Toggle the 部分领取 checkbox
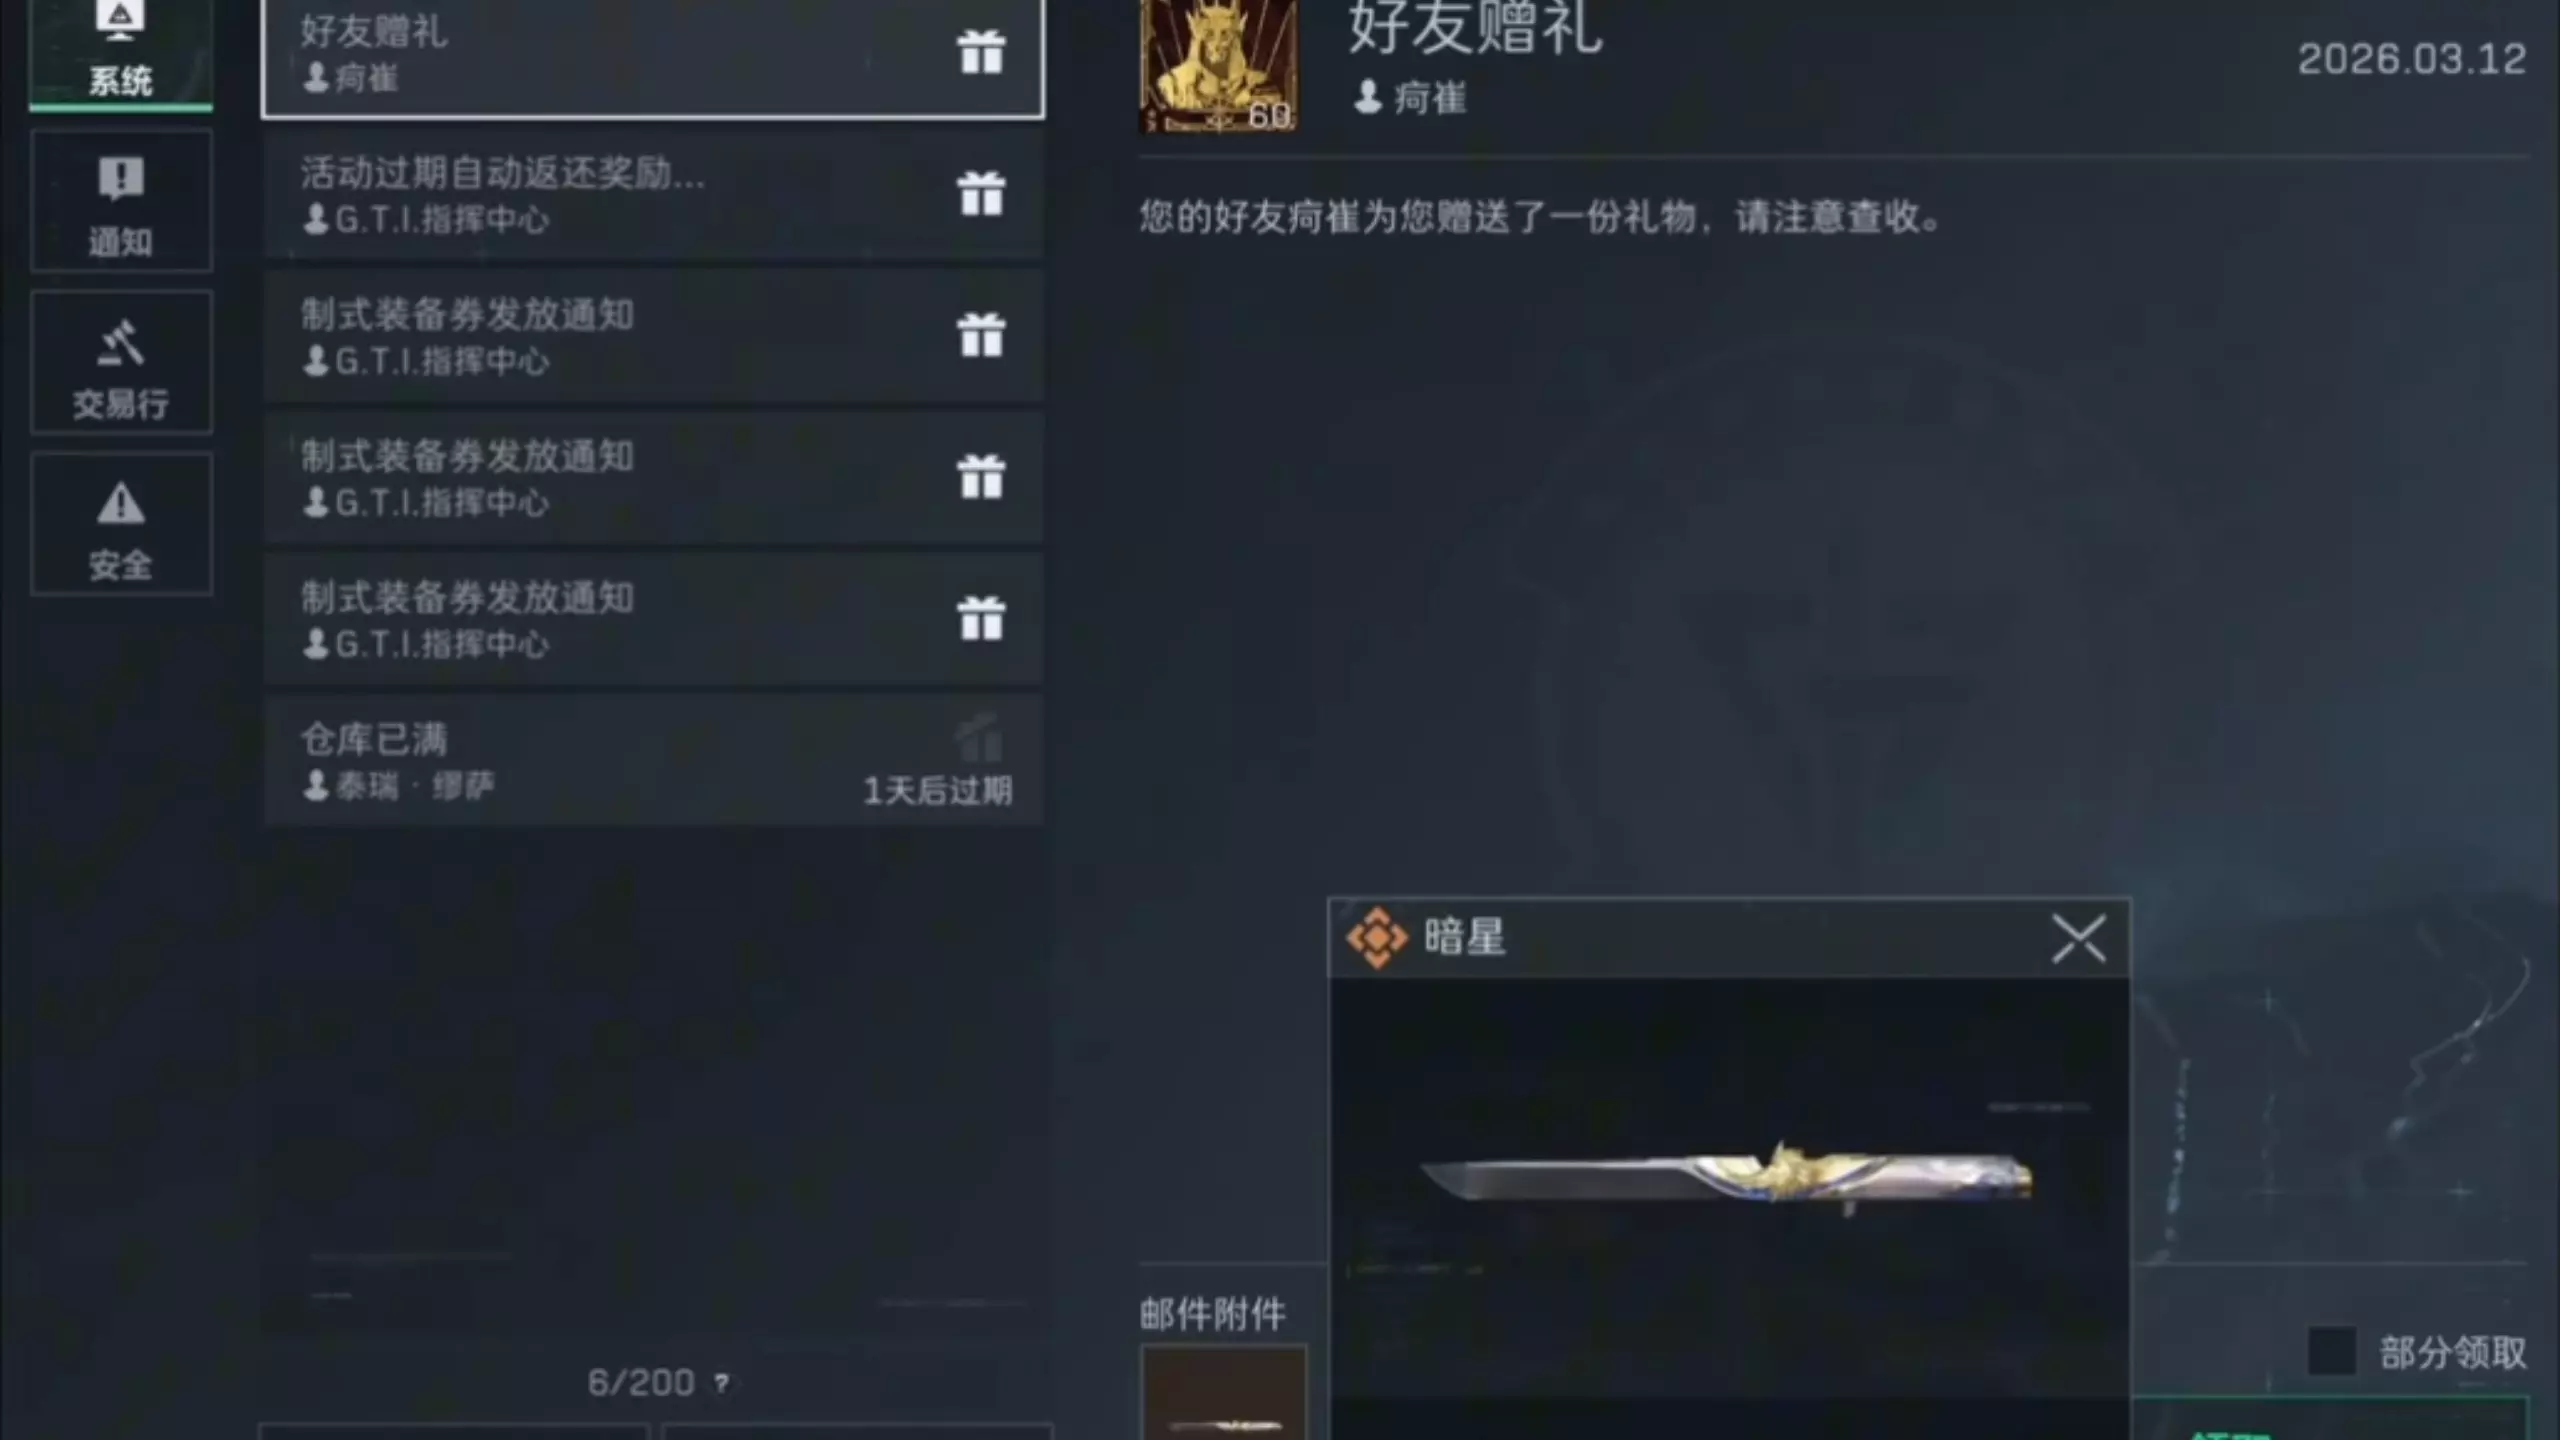2560x1440 pixels. (2332, 1352)
